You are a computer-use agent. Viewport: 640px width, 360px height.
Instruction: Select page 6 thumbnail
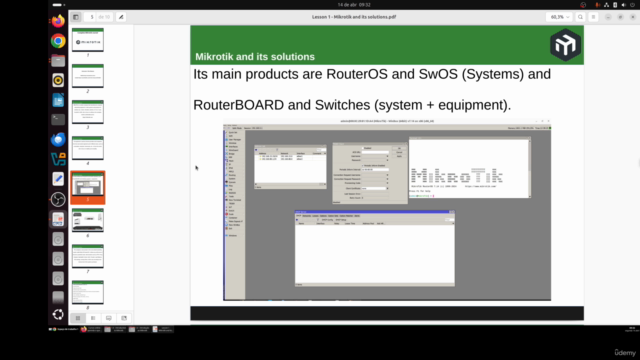click(88, 220)
